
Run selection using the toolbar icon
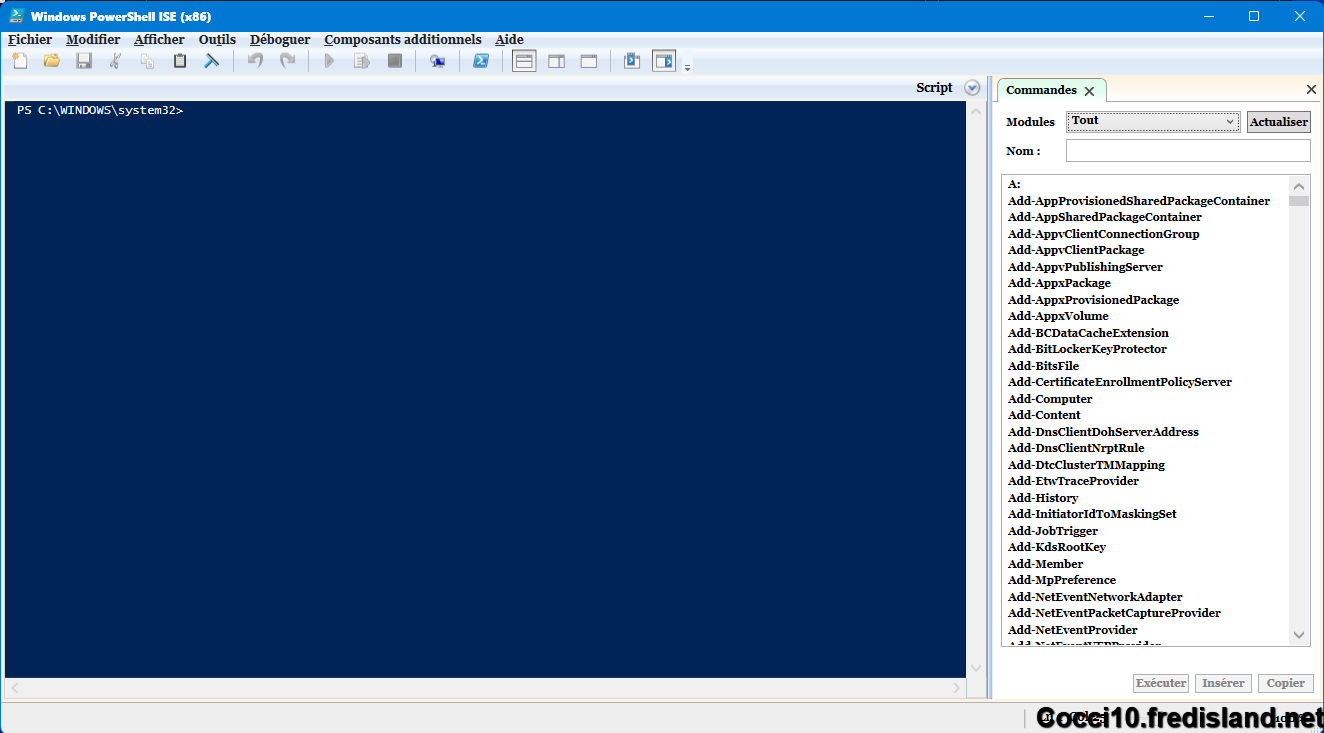pos(362,61)
